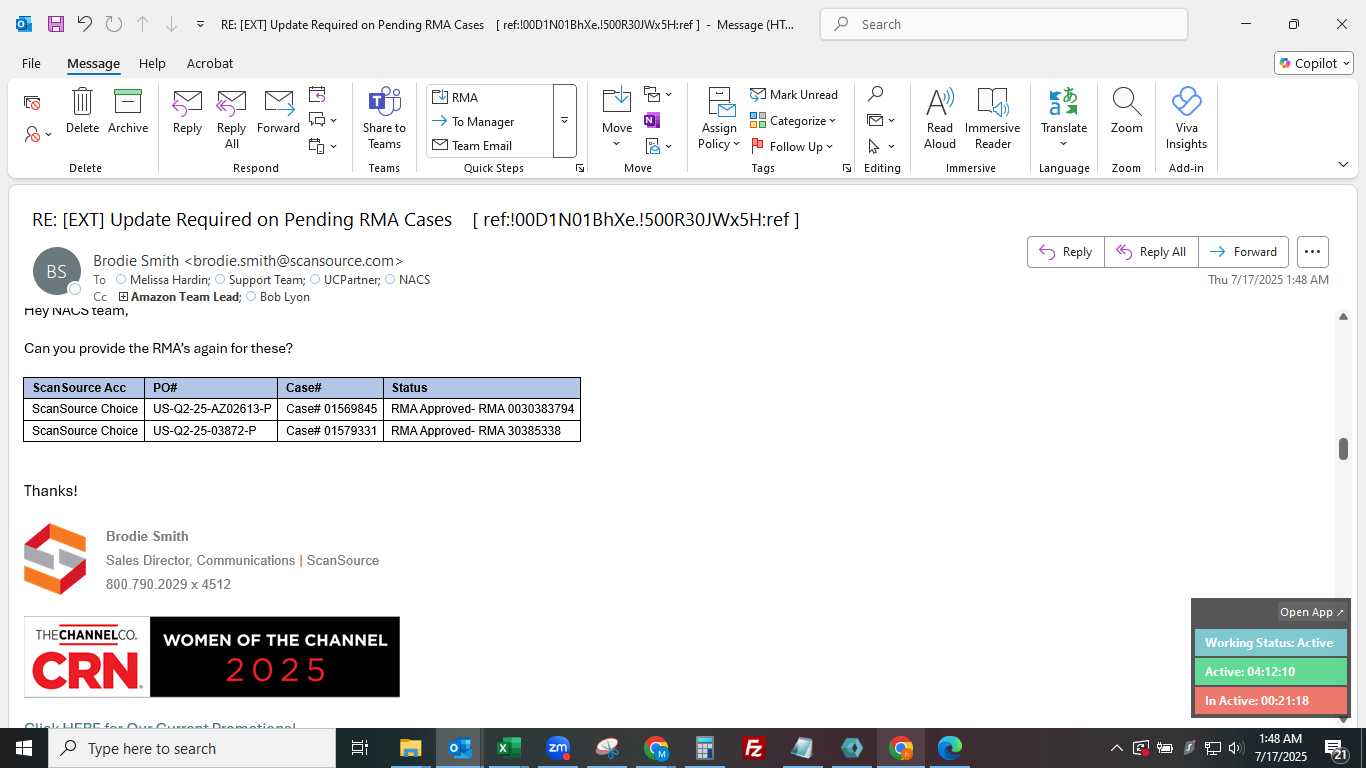Customize the Quick Access Toolbar dropdown
The width and height of the screenshot is (1366, 768).
201,24
